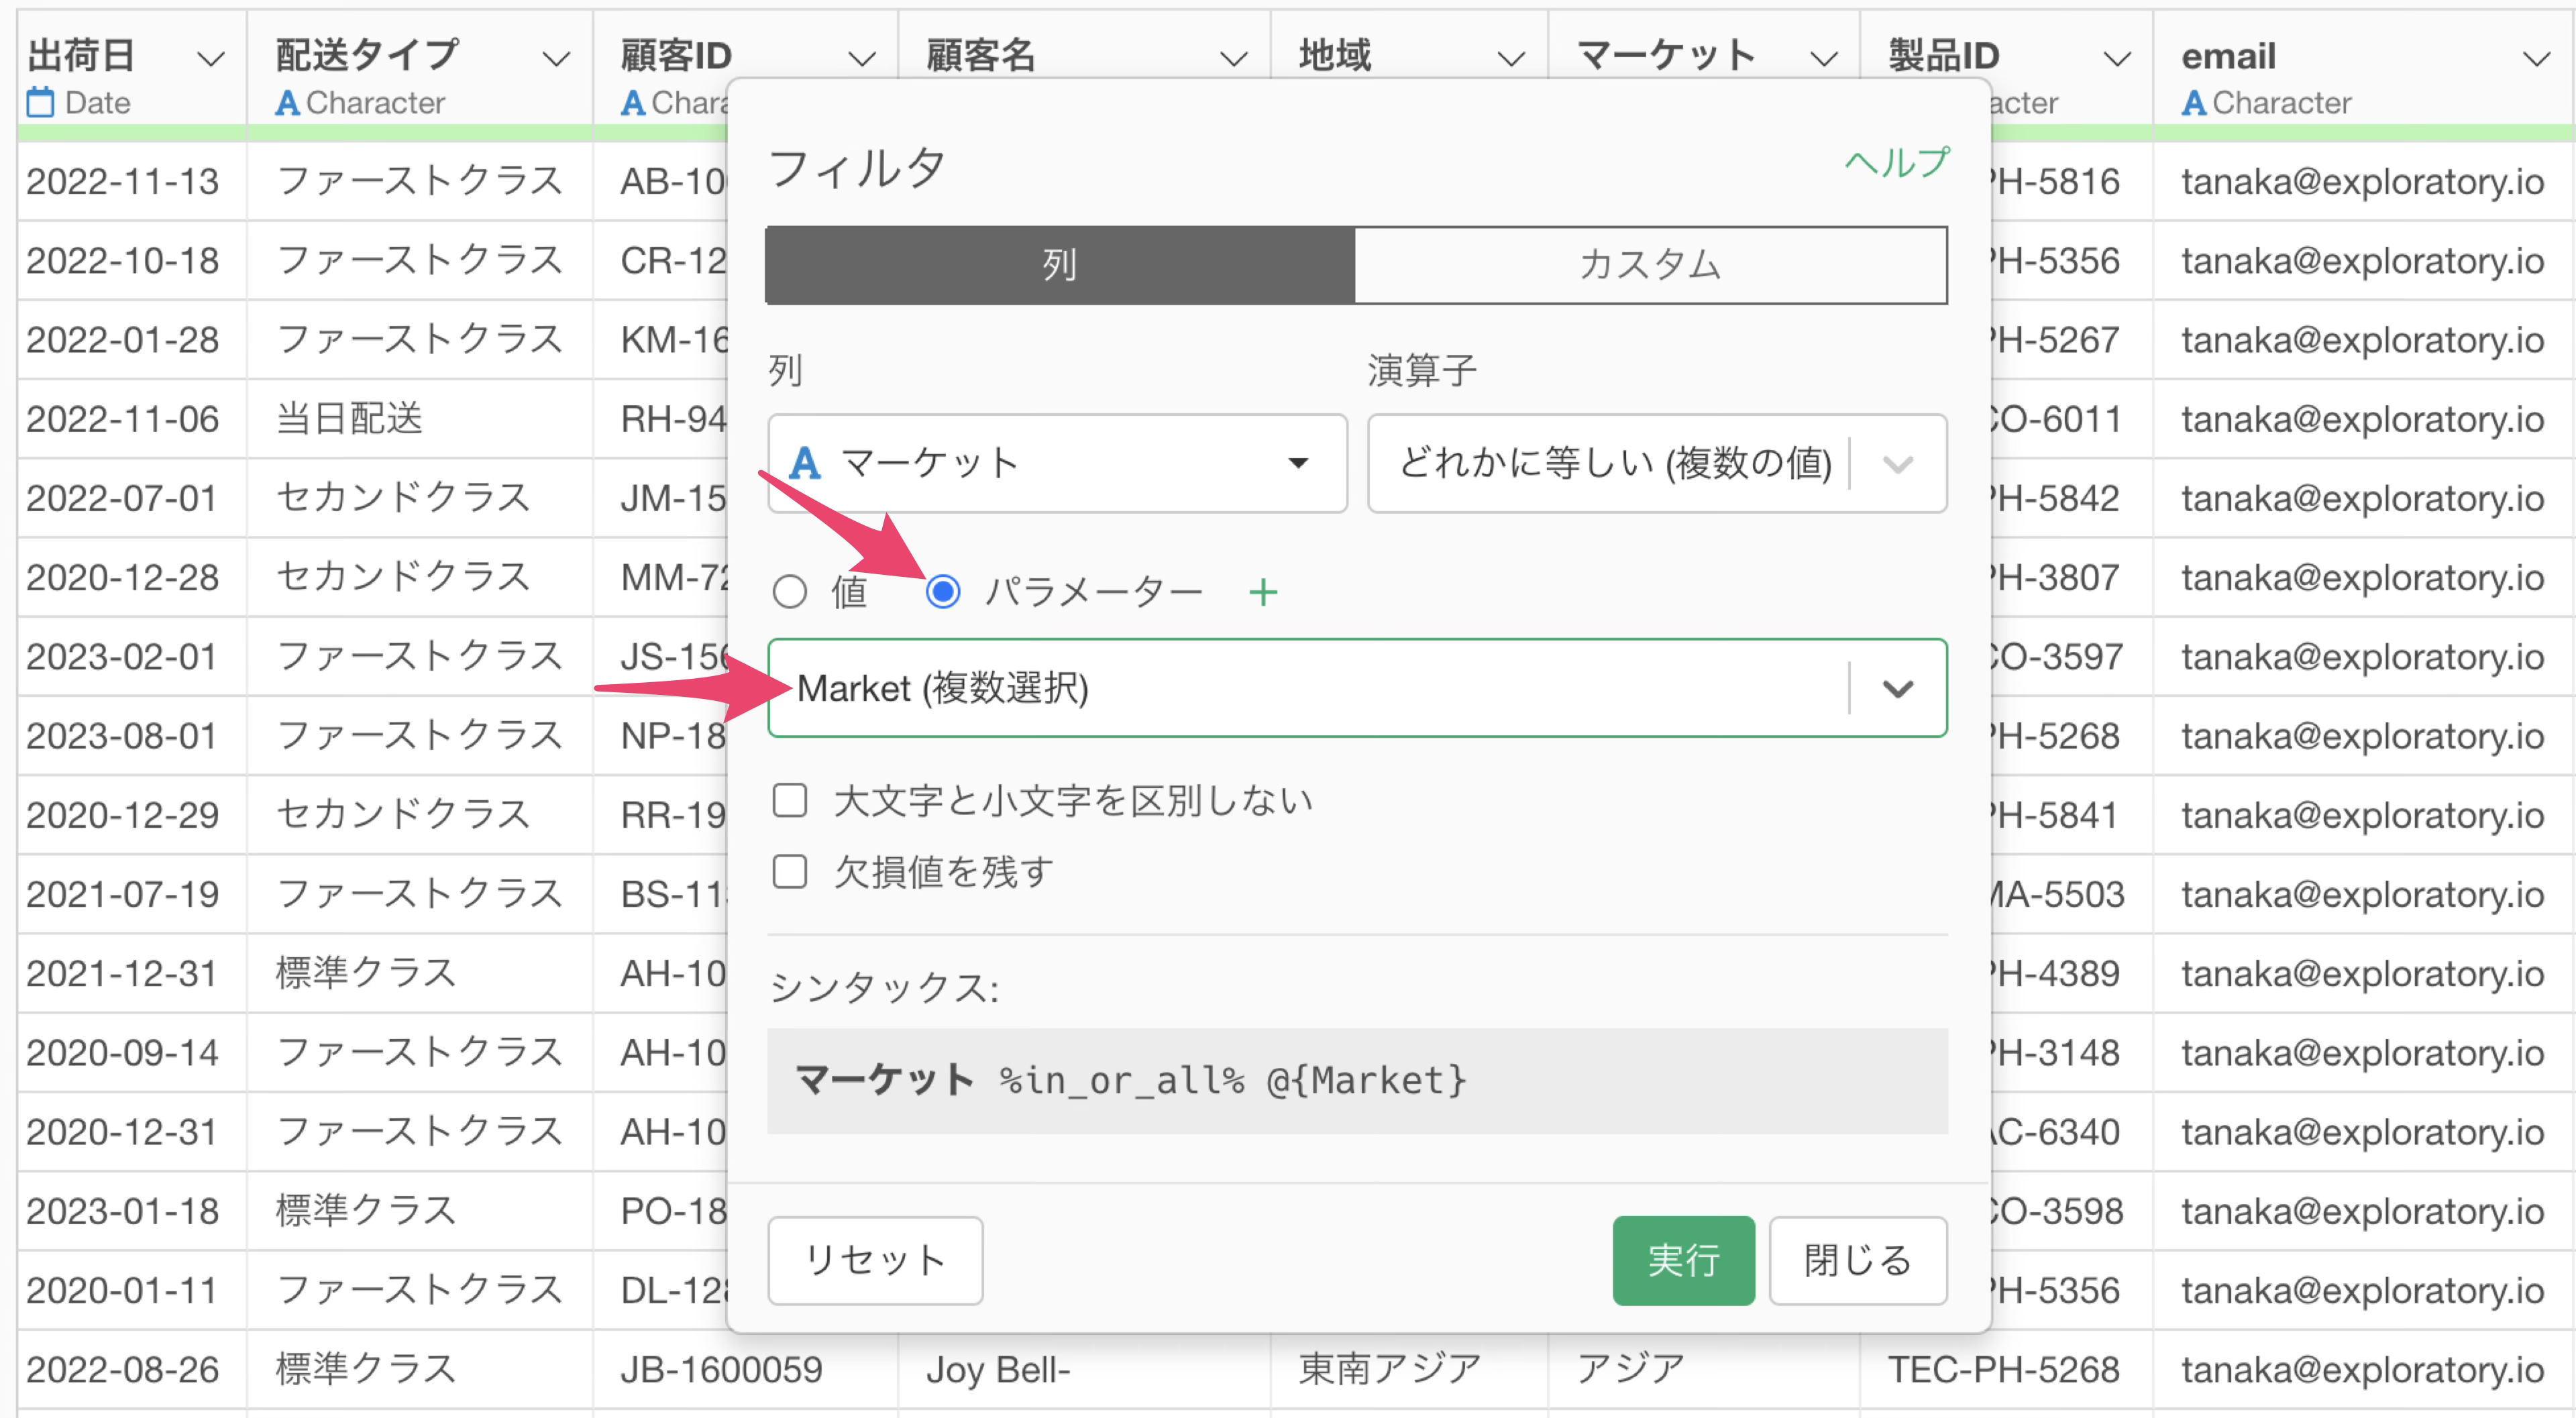Expand the Market (複数選択) parameter dropdown
The height and width of the screenshot is (1418, 2576).
point(1896,688)
